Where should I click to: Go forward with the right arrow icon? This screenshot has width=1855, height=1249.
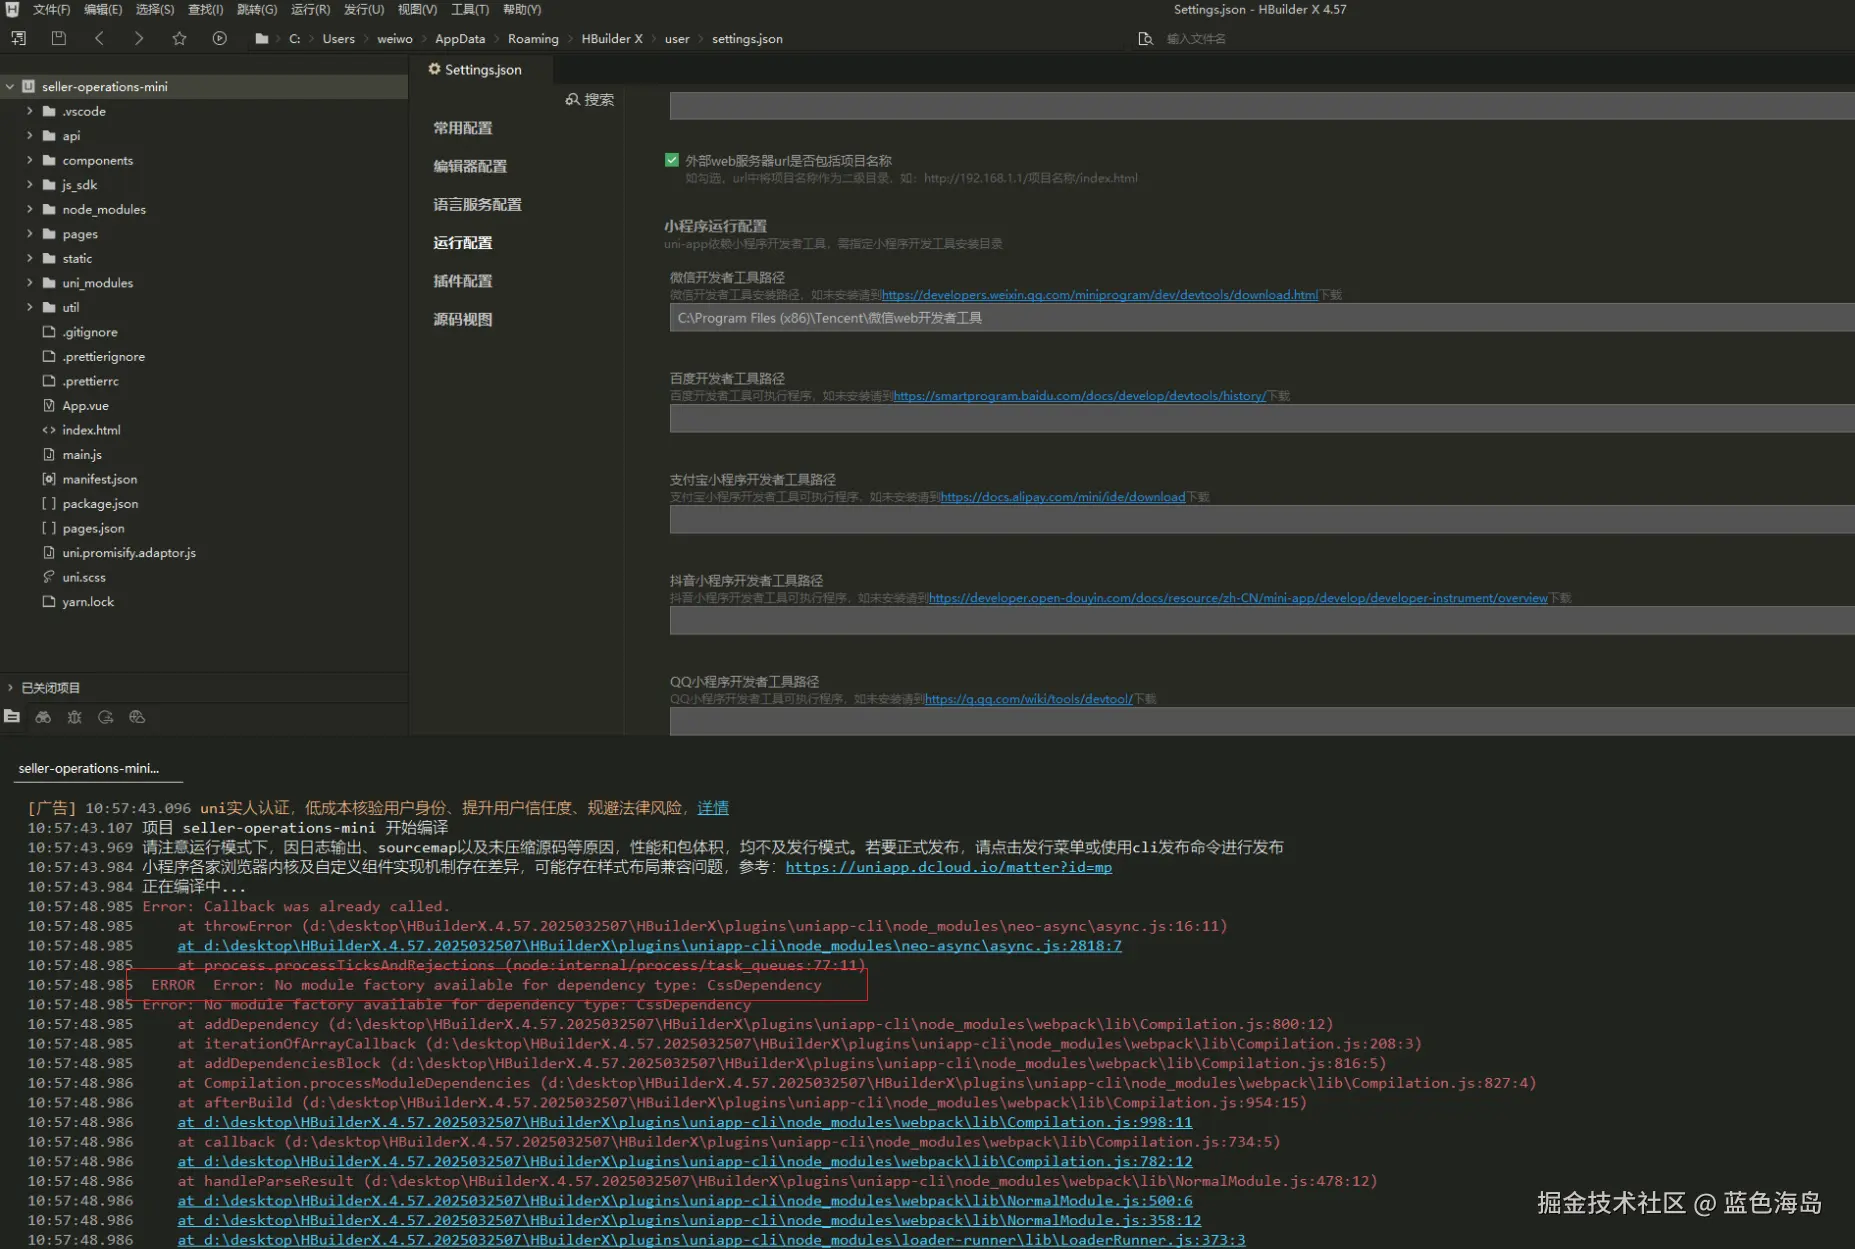(139, 38)
